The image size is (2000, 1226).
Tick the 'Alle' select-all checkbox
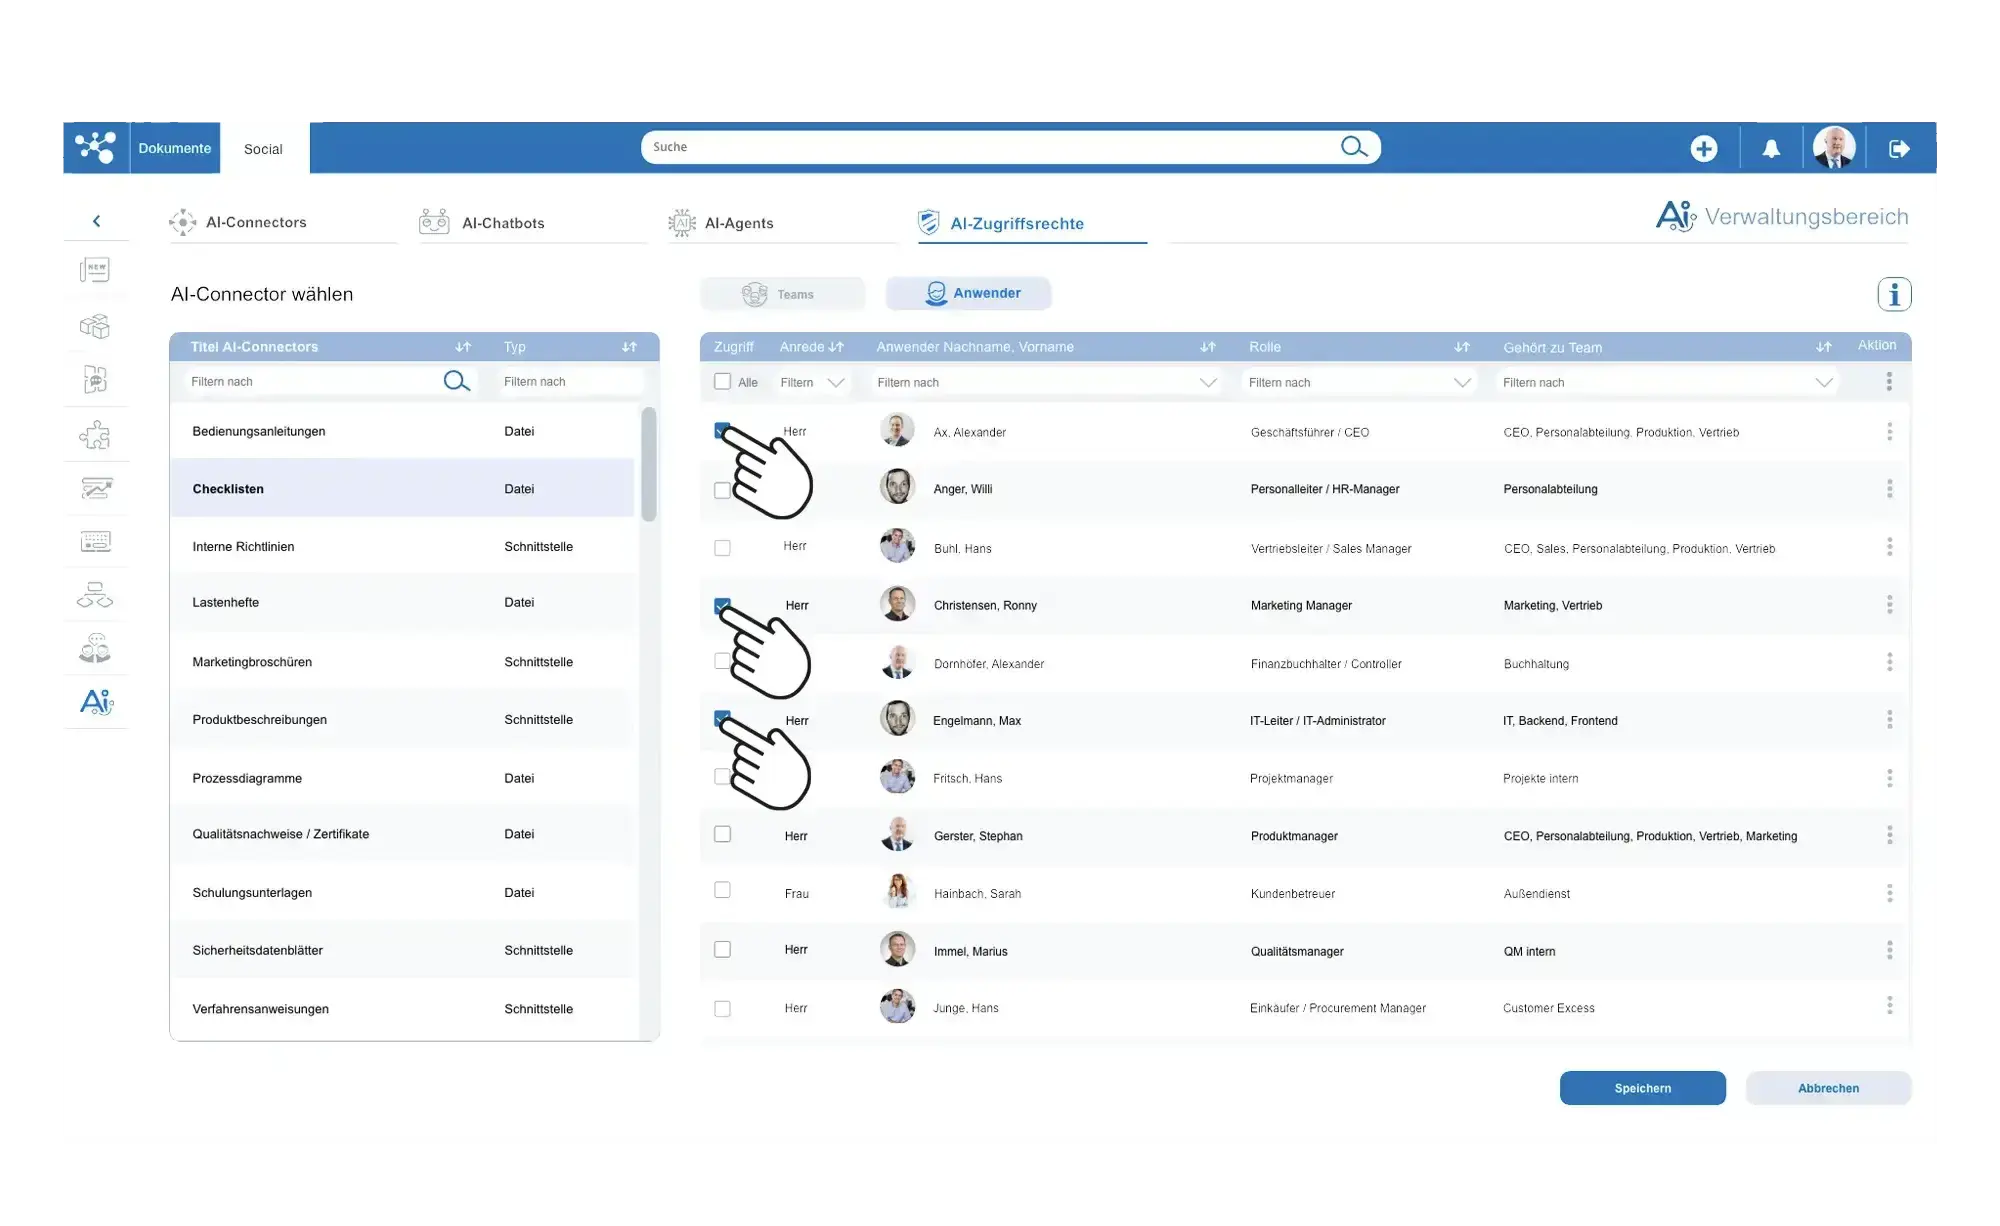pos(722,381)
